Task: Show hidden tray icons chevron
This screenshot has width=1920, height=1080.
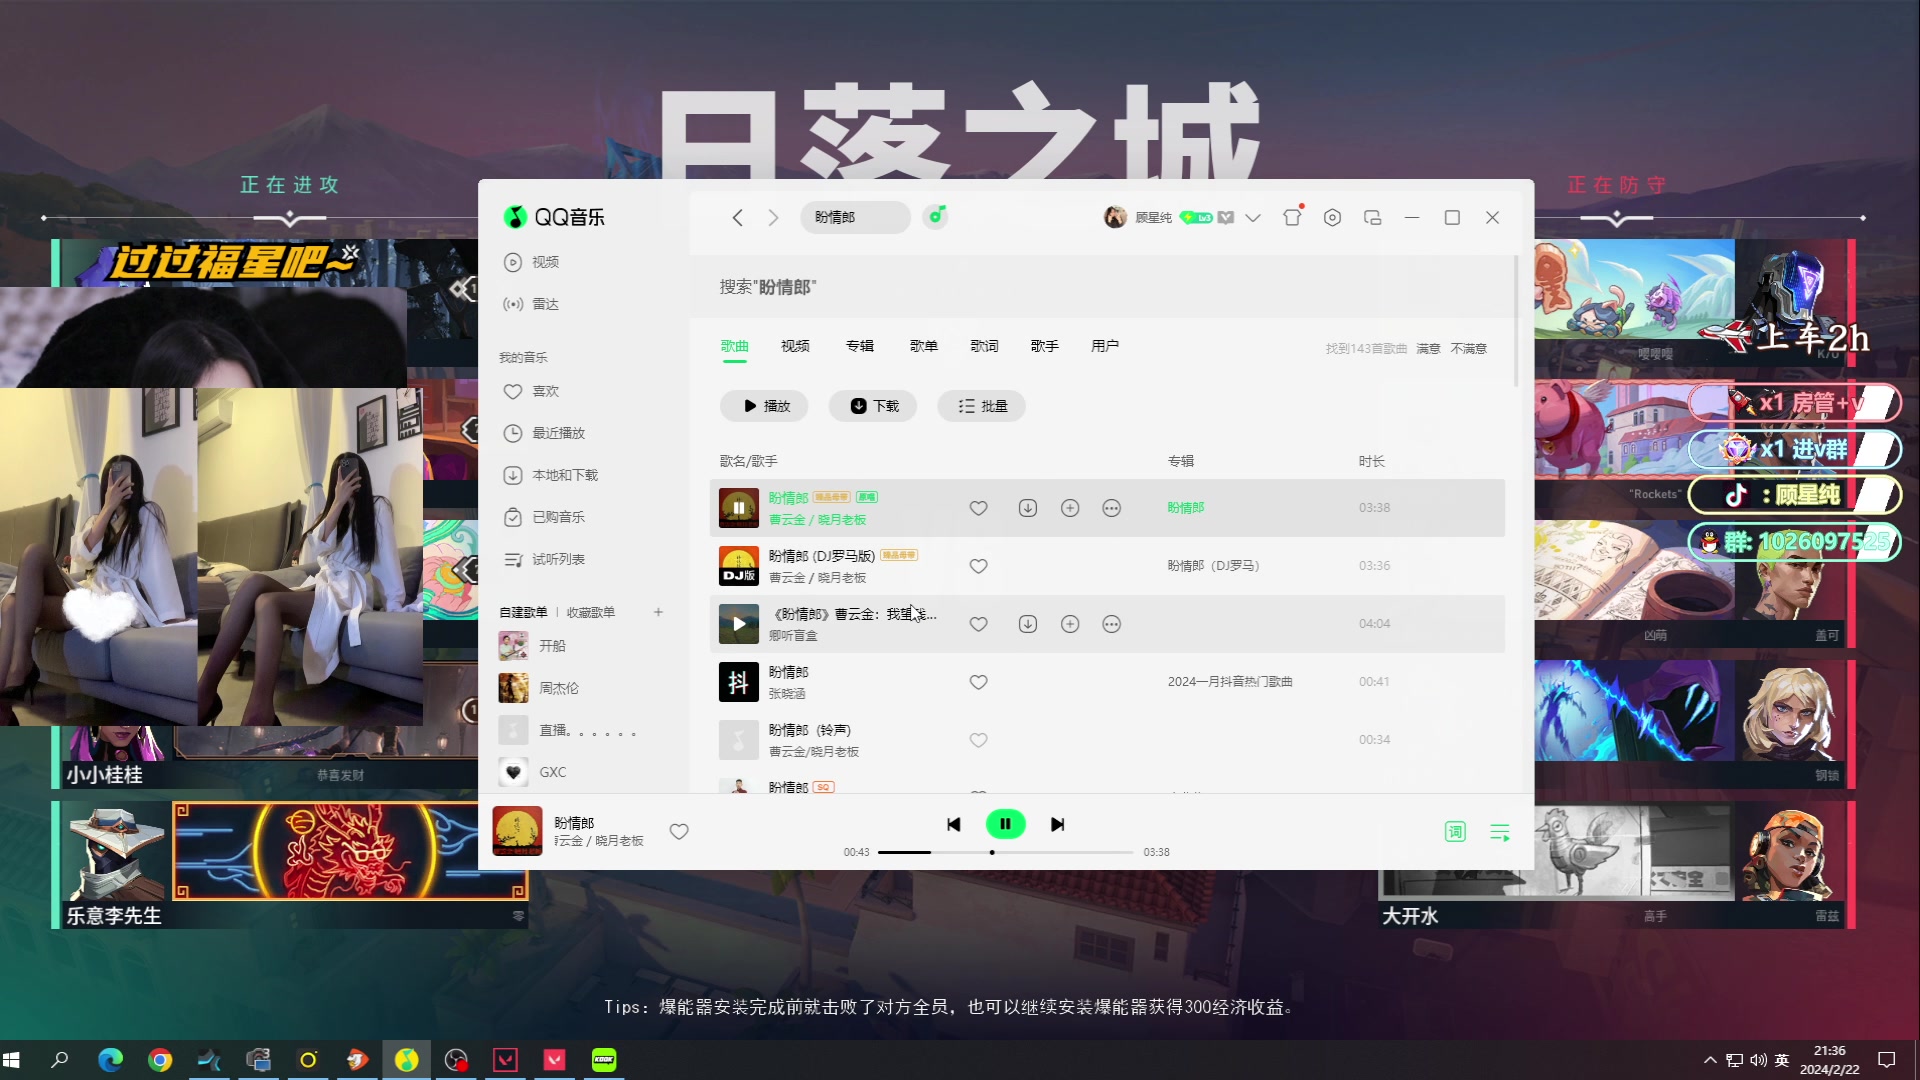Action: 1710,1060
